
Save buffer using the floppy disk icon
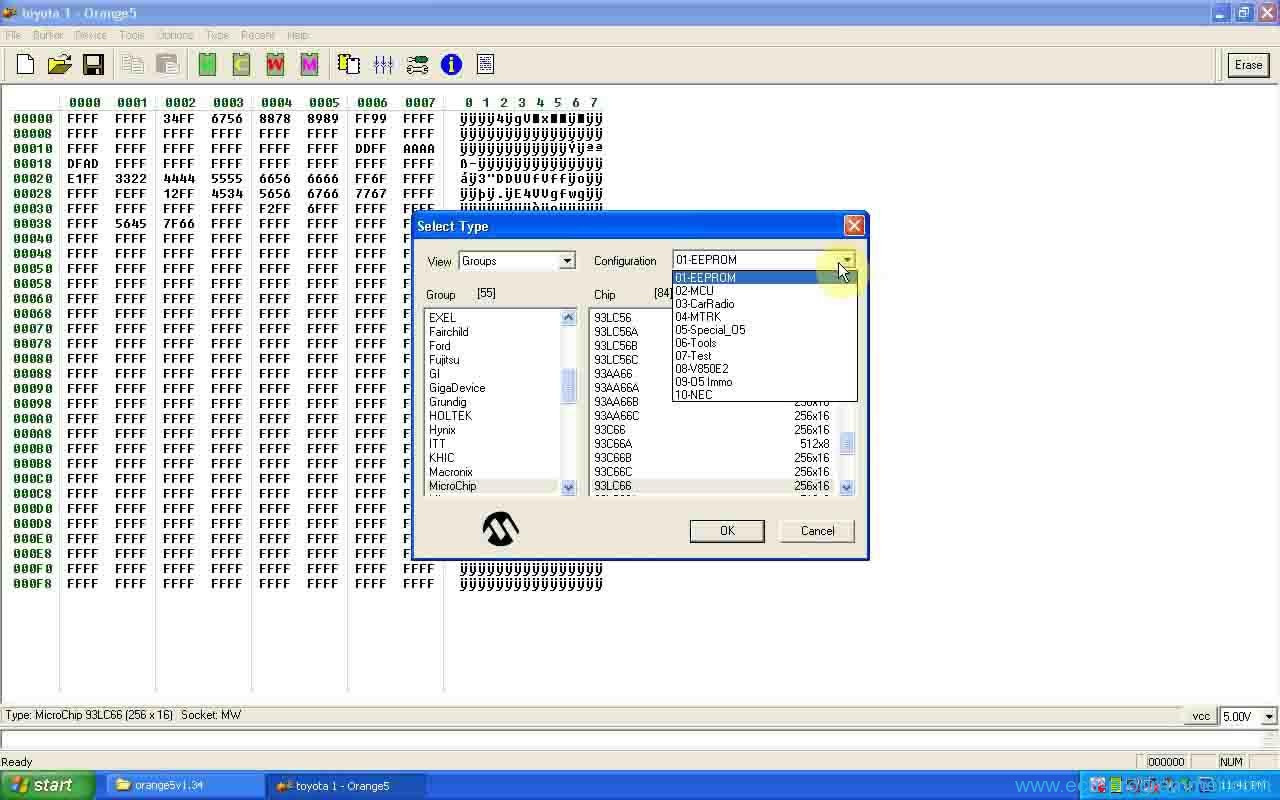click(93, 65)
